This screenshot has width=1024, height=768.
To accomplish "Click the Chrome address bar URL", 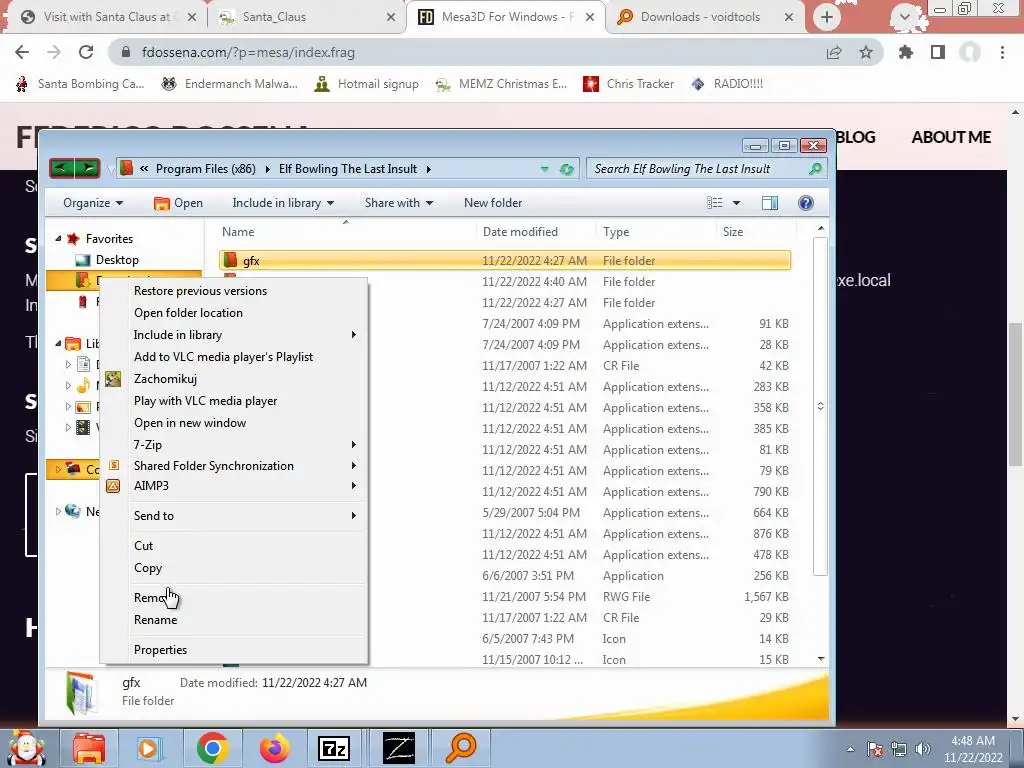I will 248,52.
